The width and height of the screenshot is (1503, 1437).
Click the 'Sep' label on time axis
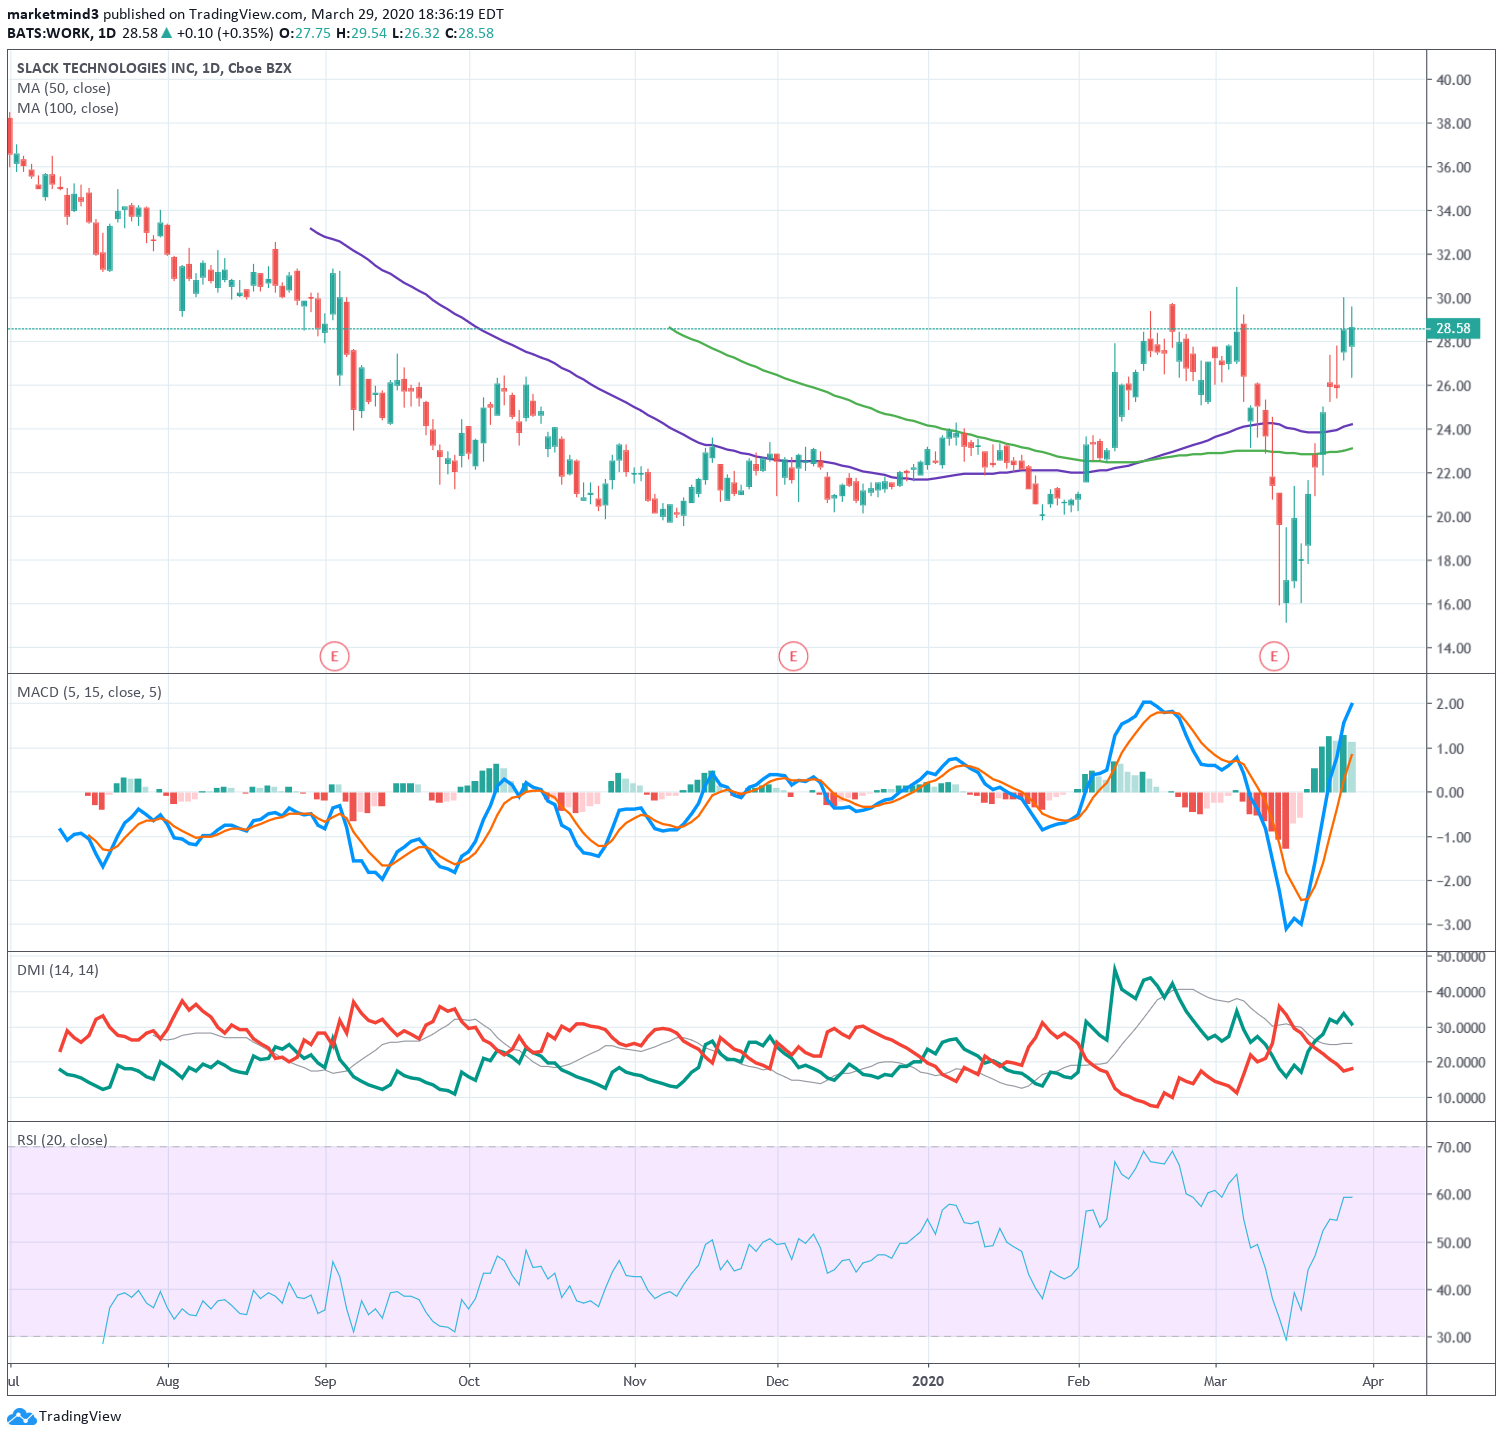point(325,1382)
